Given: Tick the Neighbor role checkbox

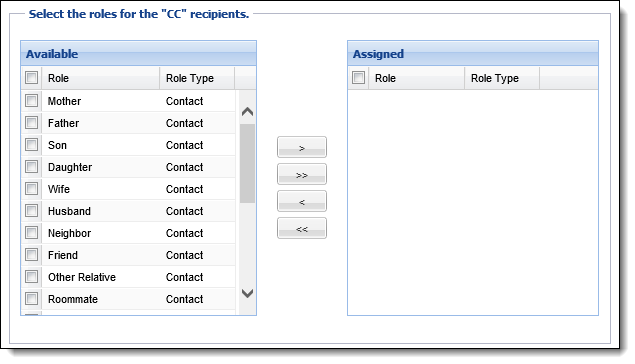Looking at the screenshot, I should (x=32, y=232).
